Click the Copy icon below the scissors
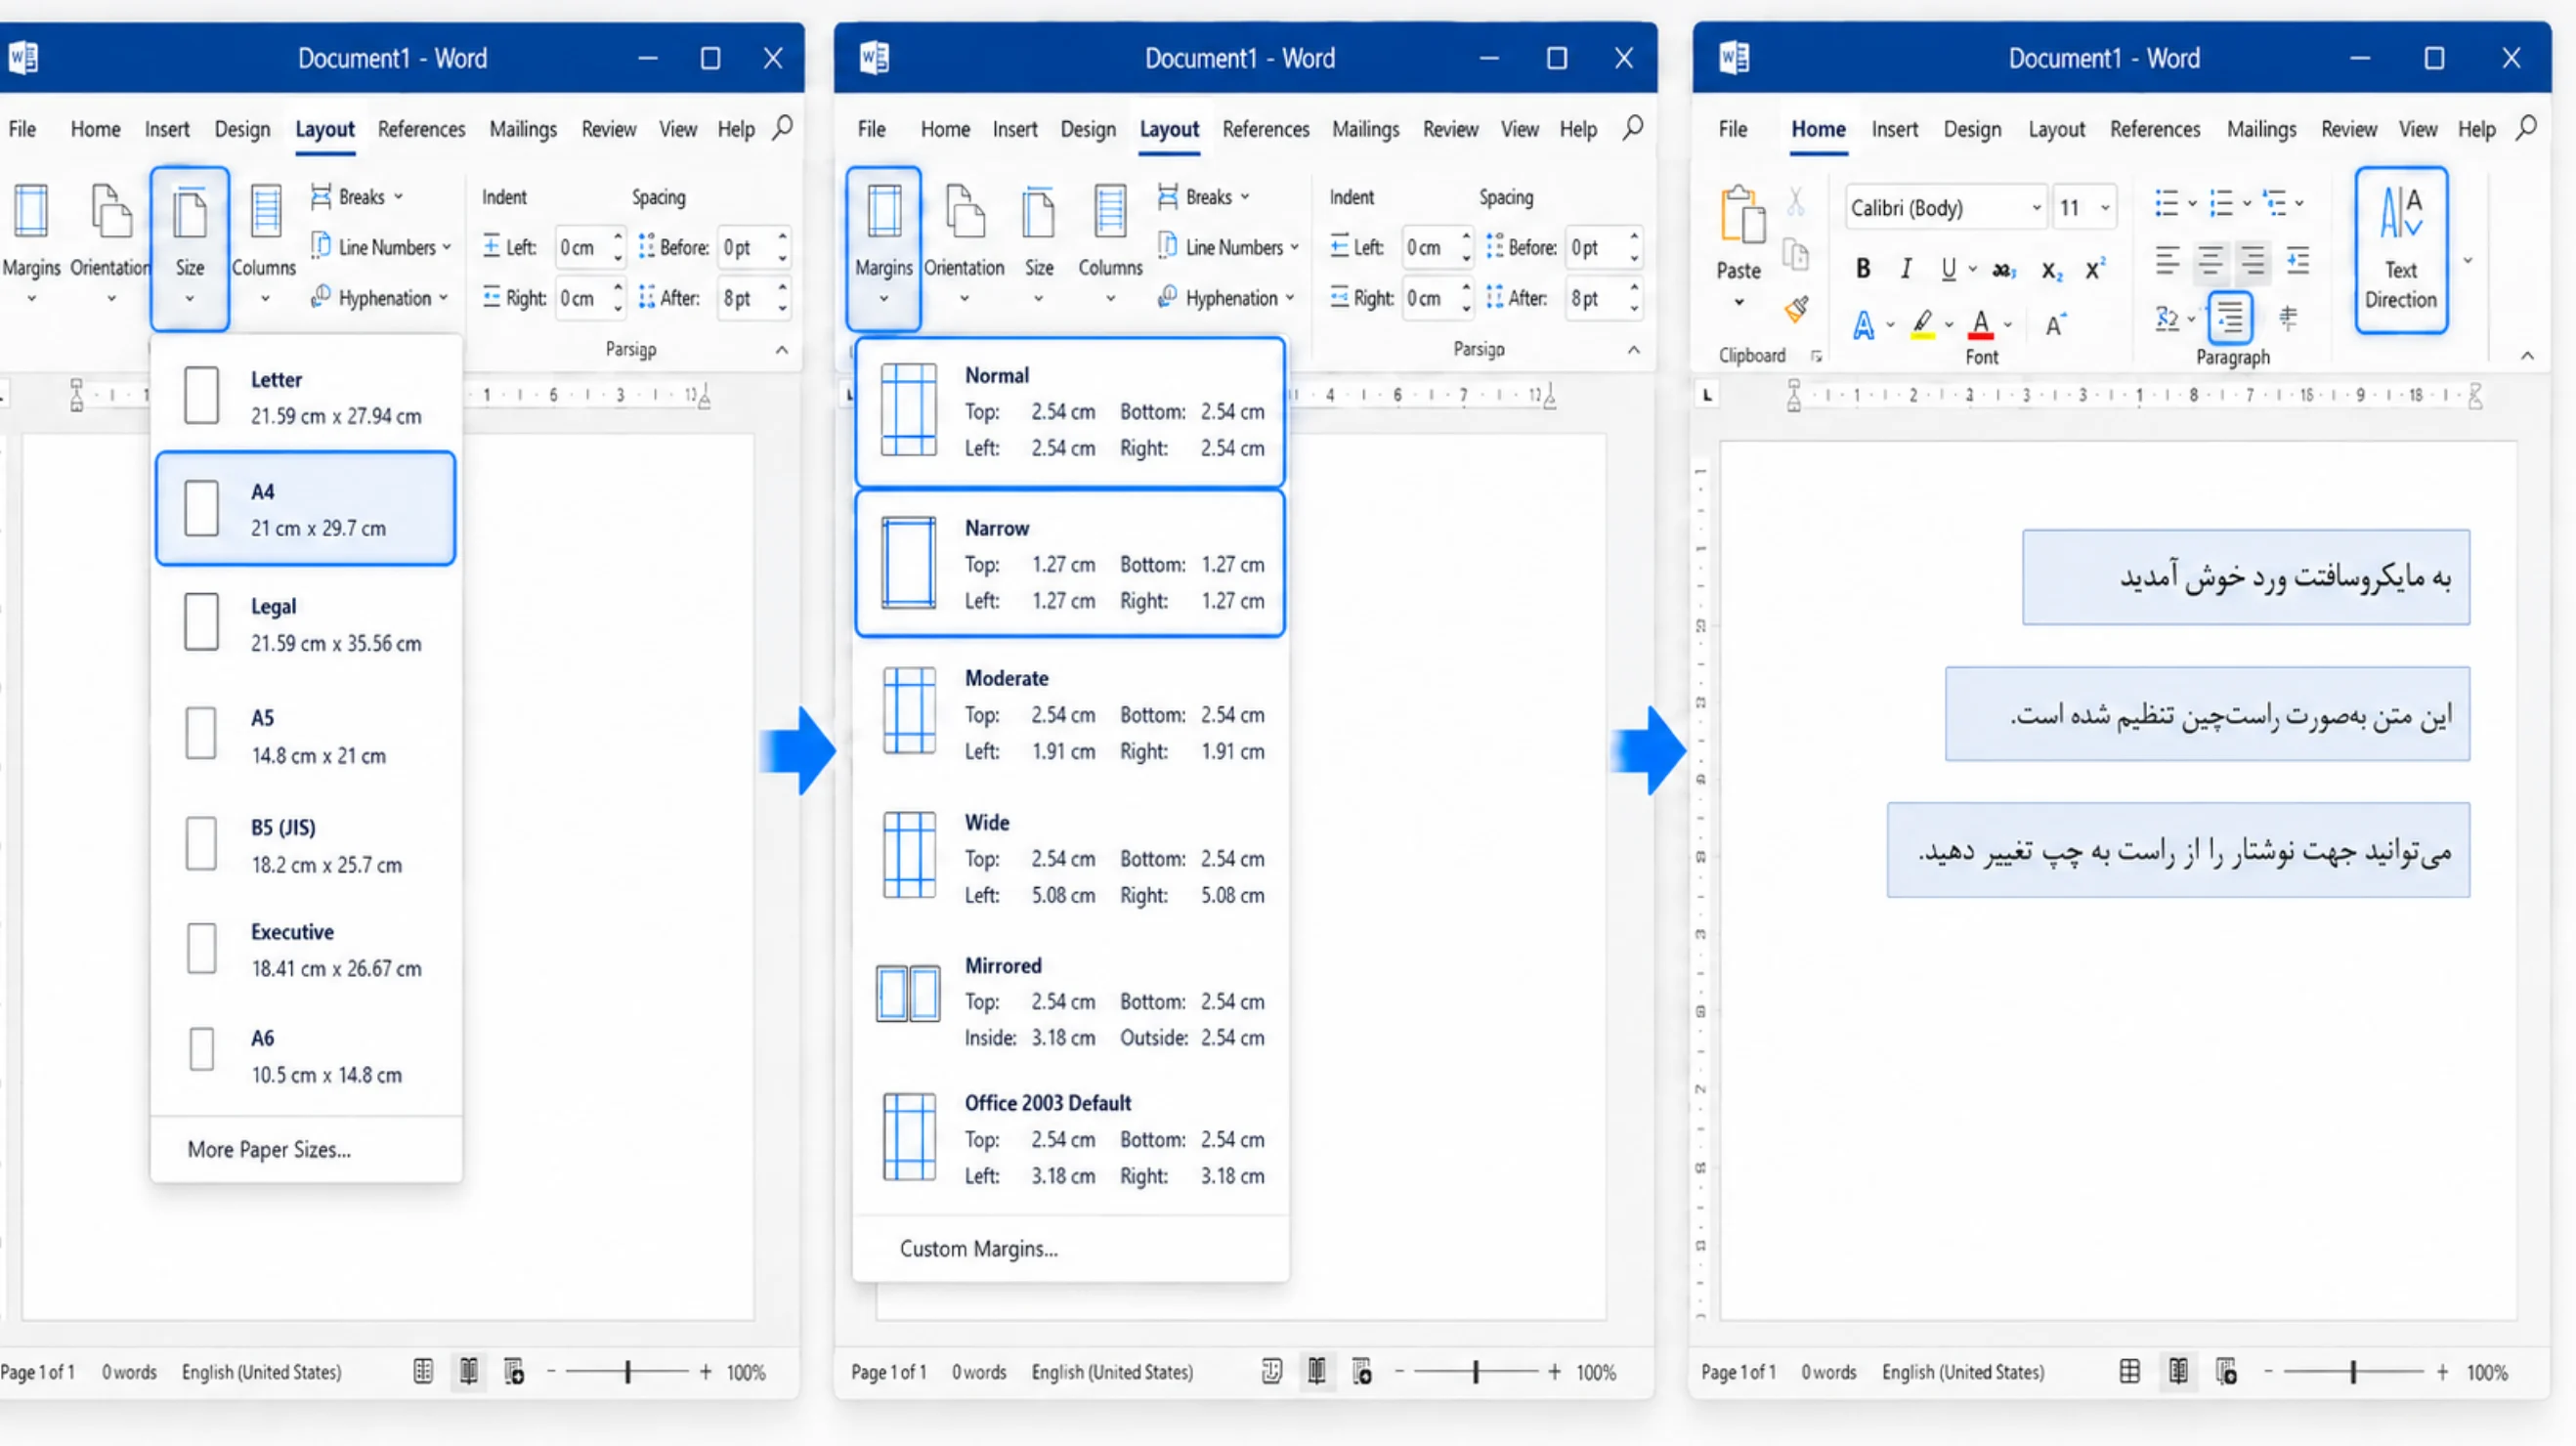This screenshot has width=2576, height=1446. [1796, 255]
